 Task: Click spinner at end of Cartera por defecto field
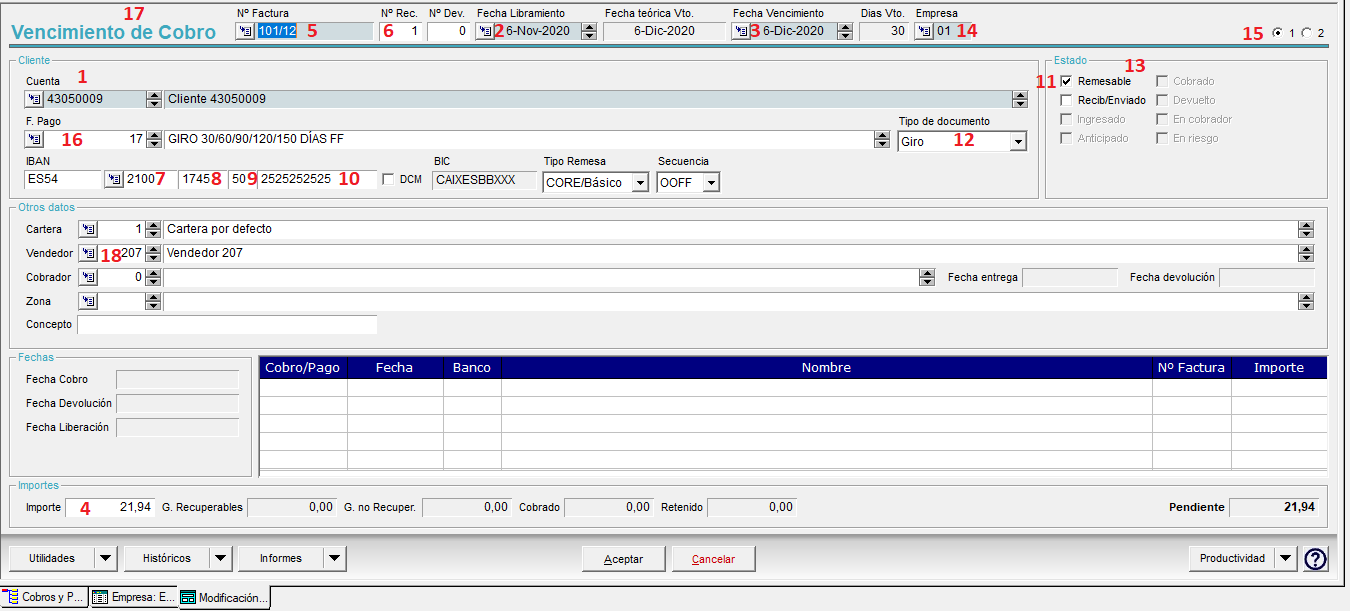[1306, 229]
